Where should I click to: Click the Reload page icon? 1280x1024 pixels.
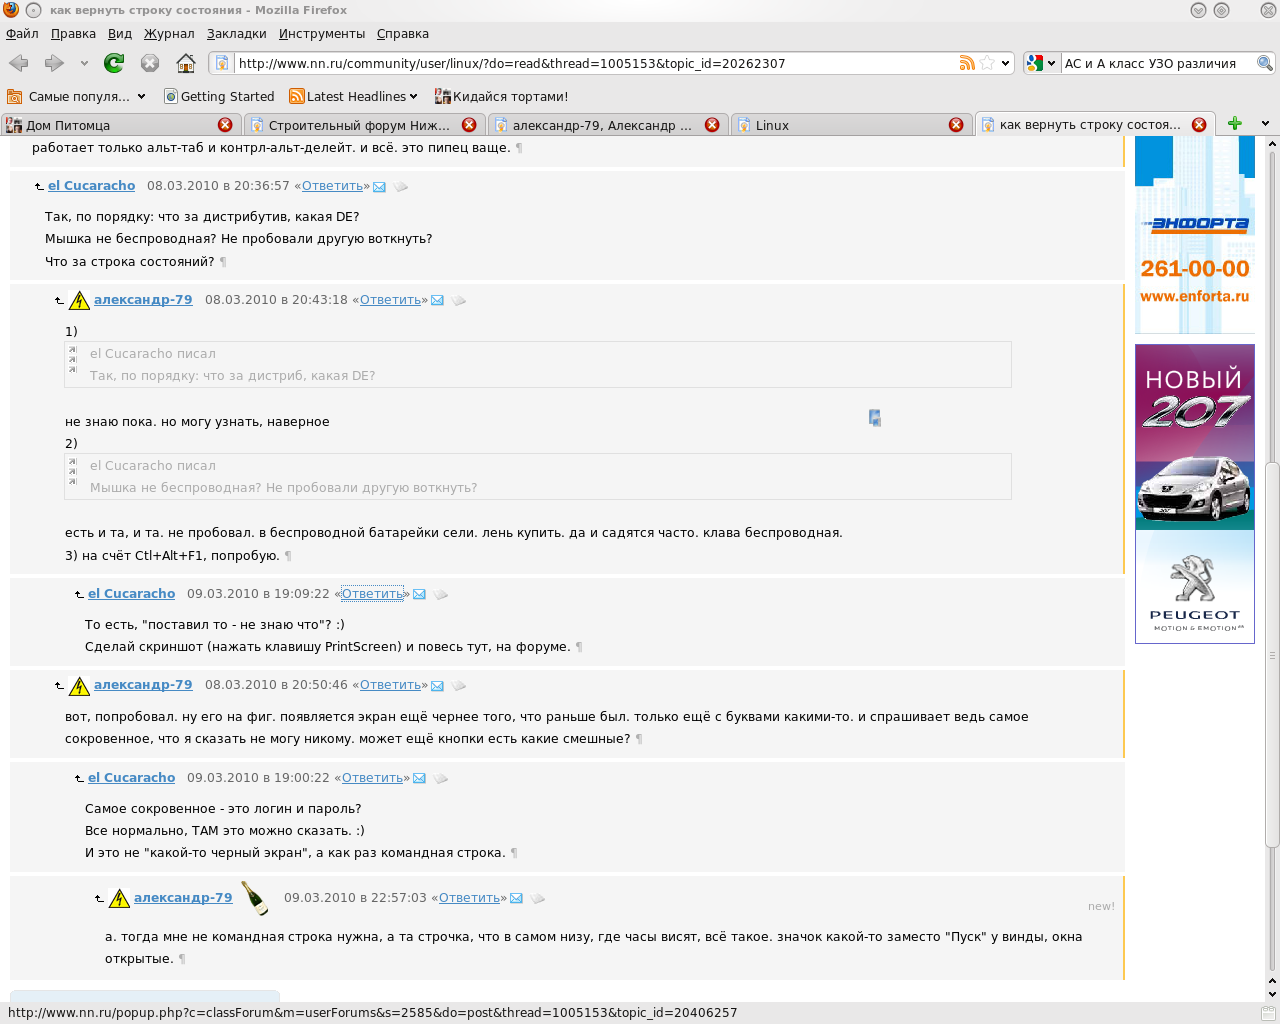114,63
